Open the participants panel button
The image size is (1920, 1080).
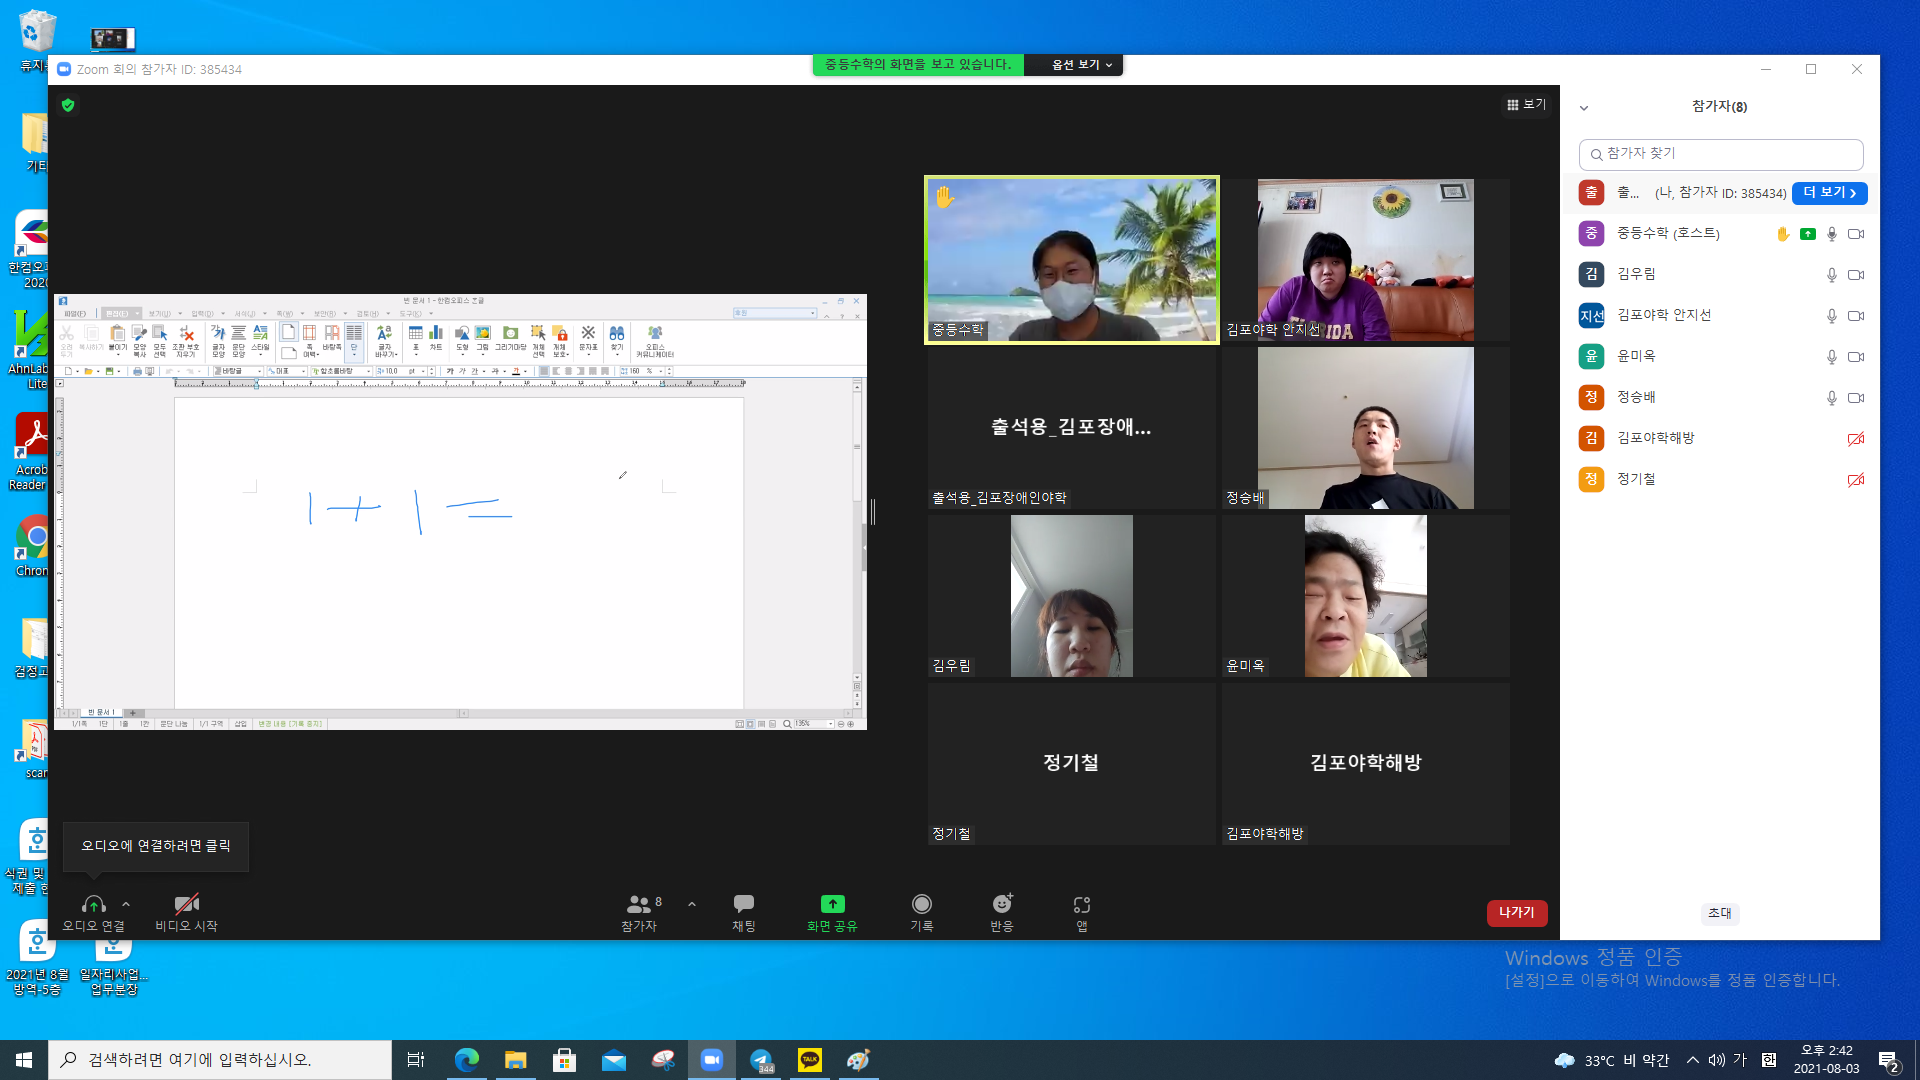pyautogui.click(x=639, y=912)
